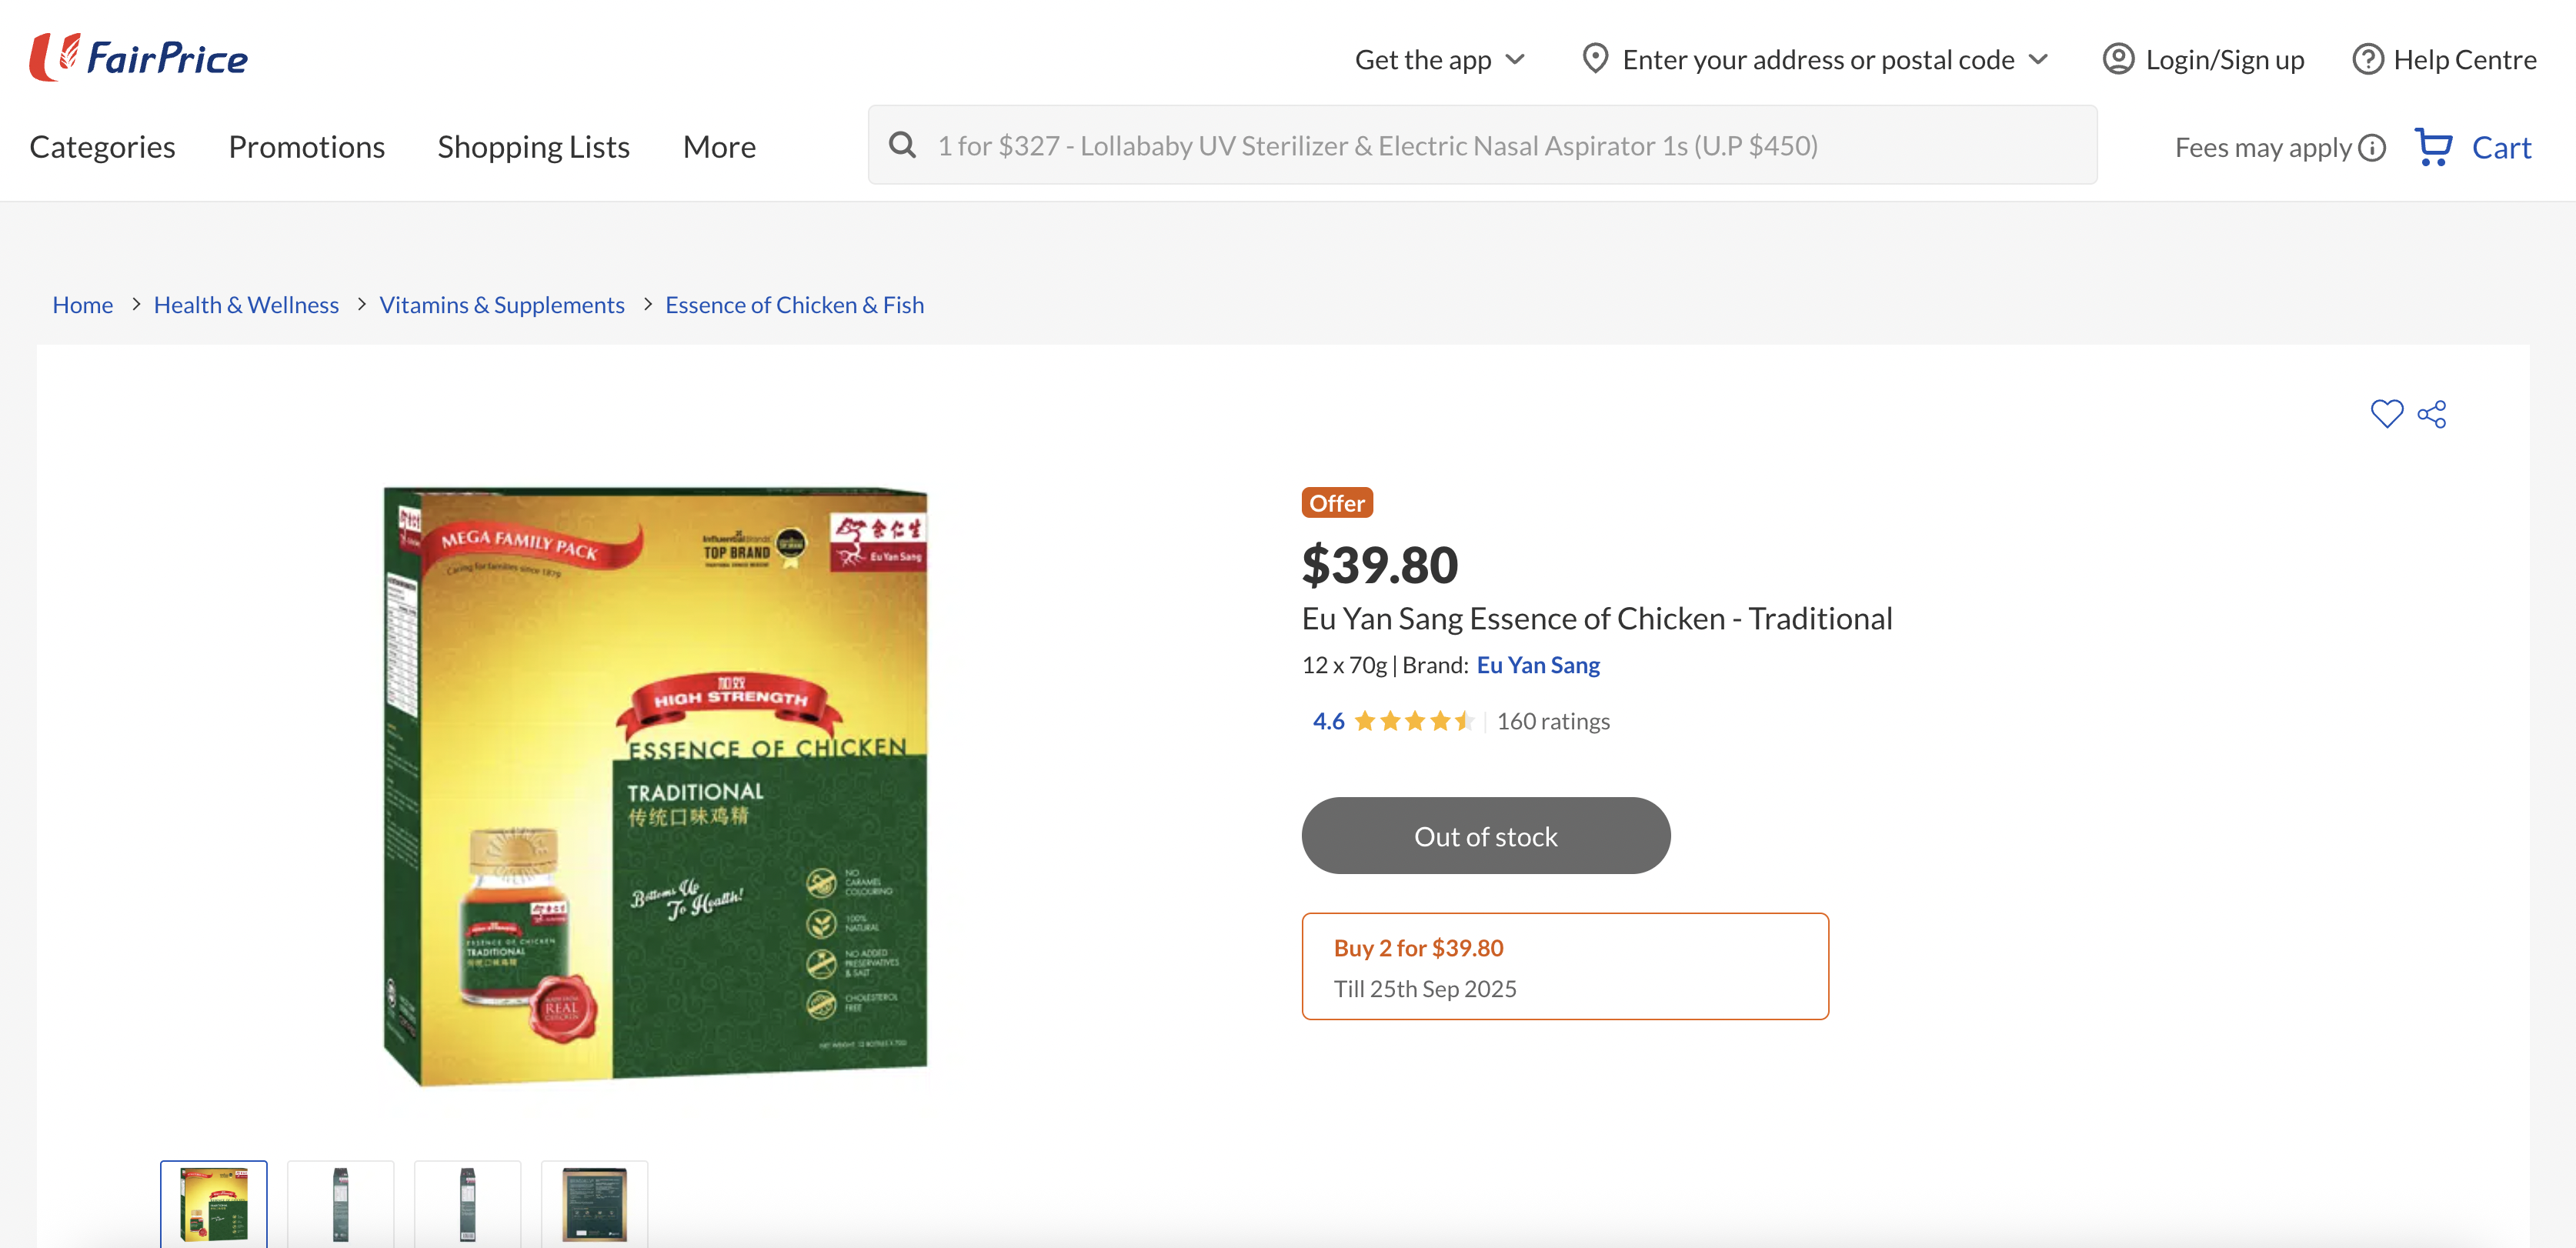
Task: Expand the More menu
Action: coord(719,147)
